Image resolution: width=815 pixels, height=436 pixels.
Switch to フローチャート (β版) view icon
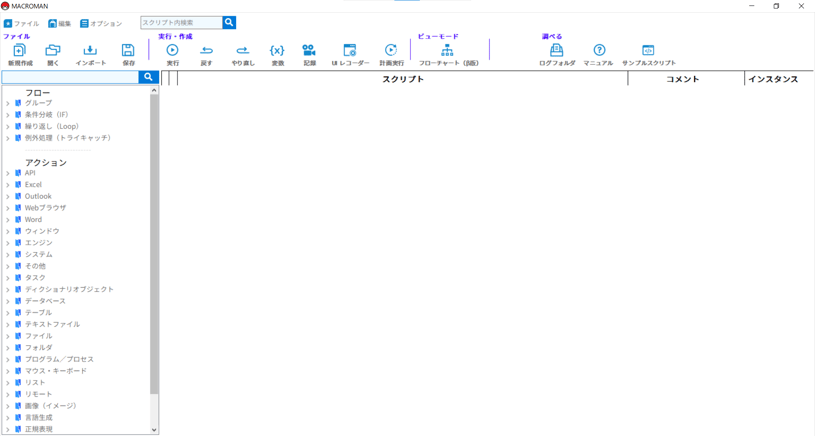pyautogui.click(x=447, y=50)
